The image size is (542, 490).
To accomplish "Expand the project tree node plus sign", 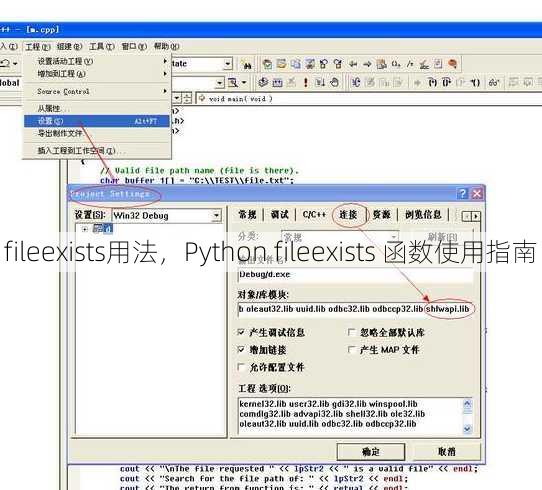I will (x=85, y=229).
